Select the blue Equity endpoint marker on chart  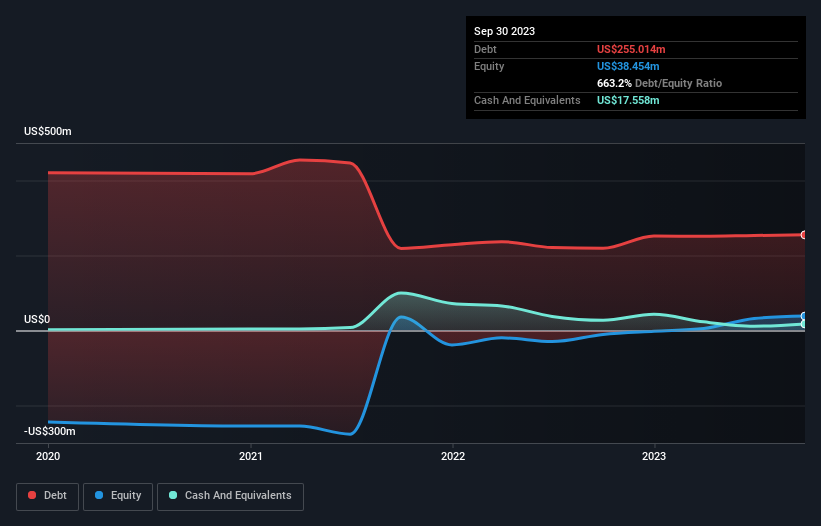804,316
